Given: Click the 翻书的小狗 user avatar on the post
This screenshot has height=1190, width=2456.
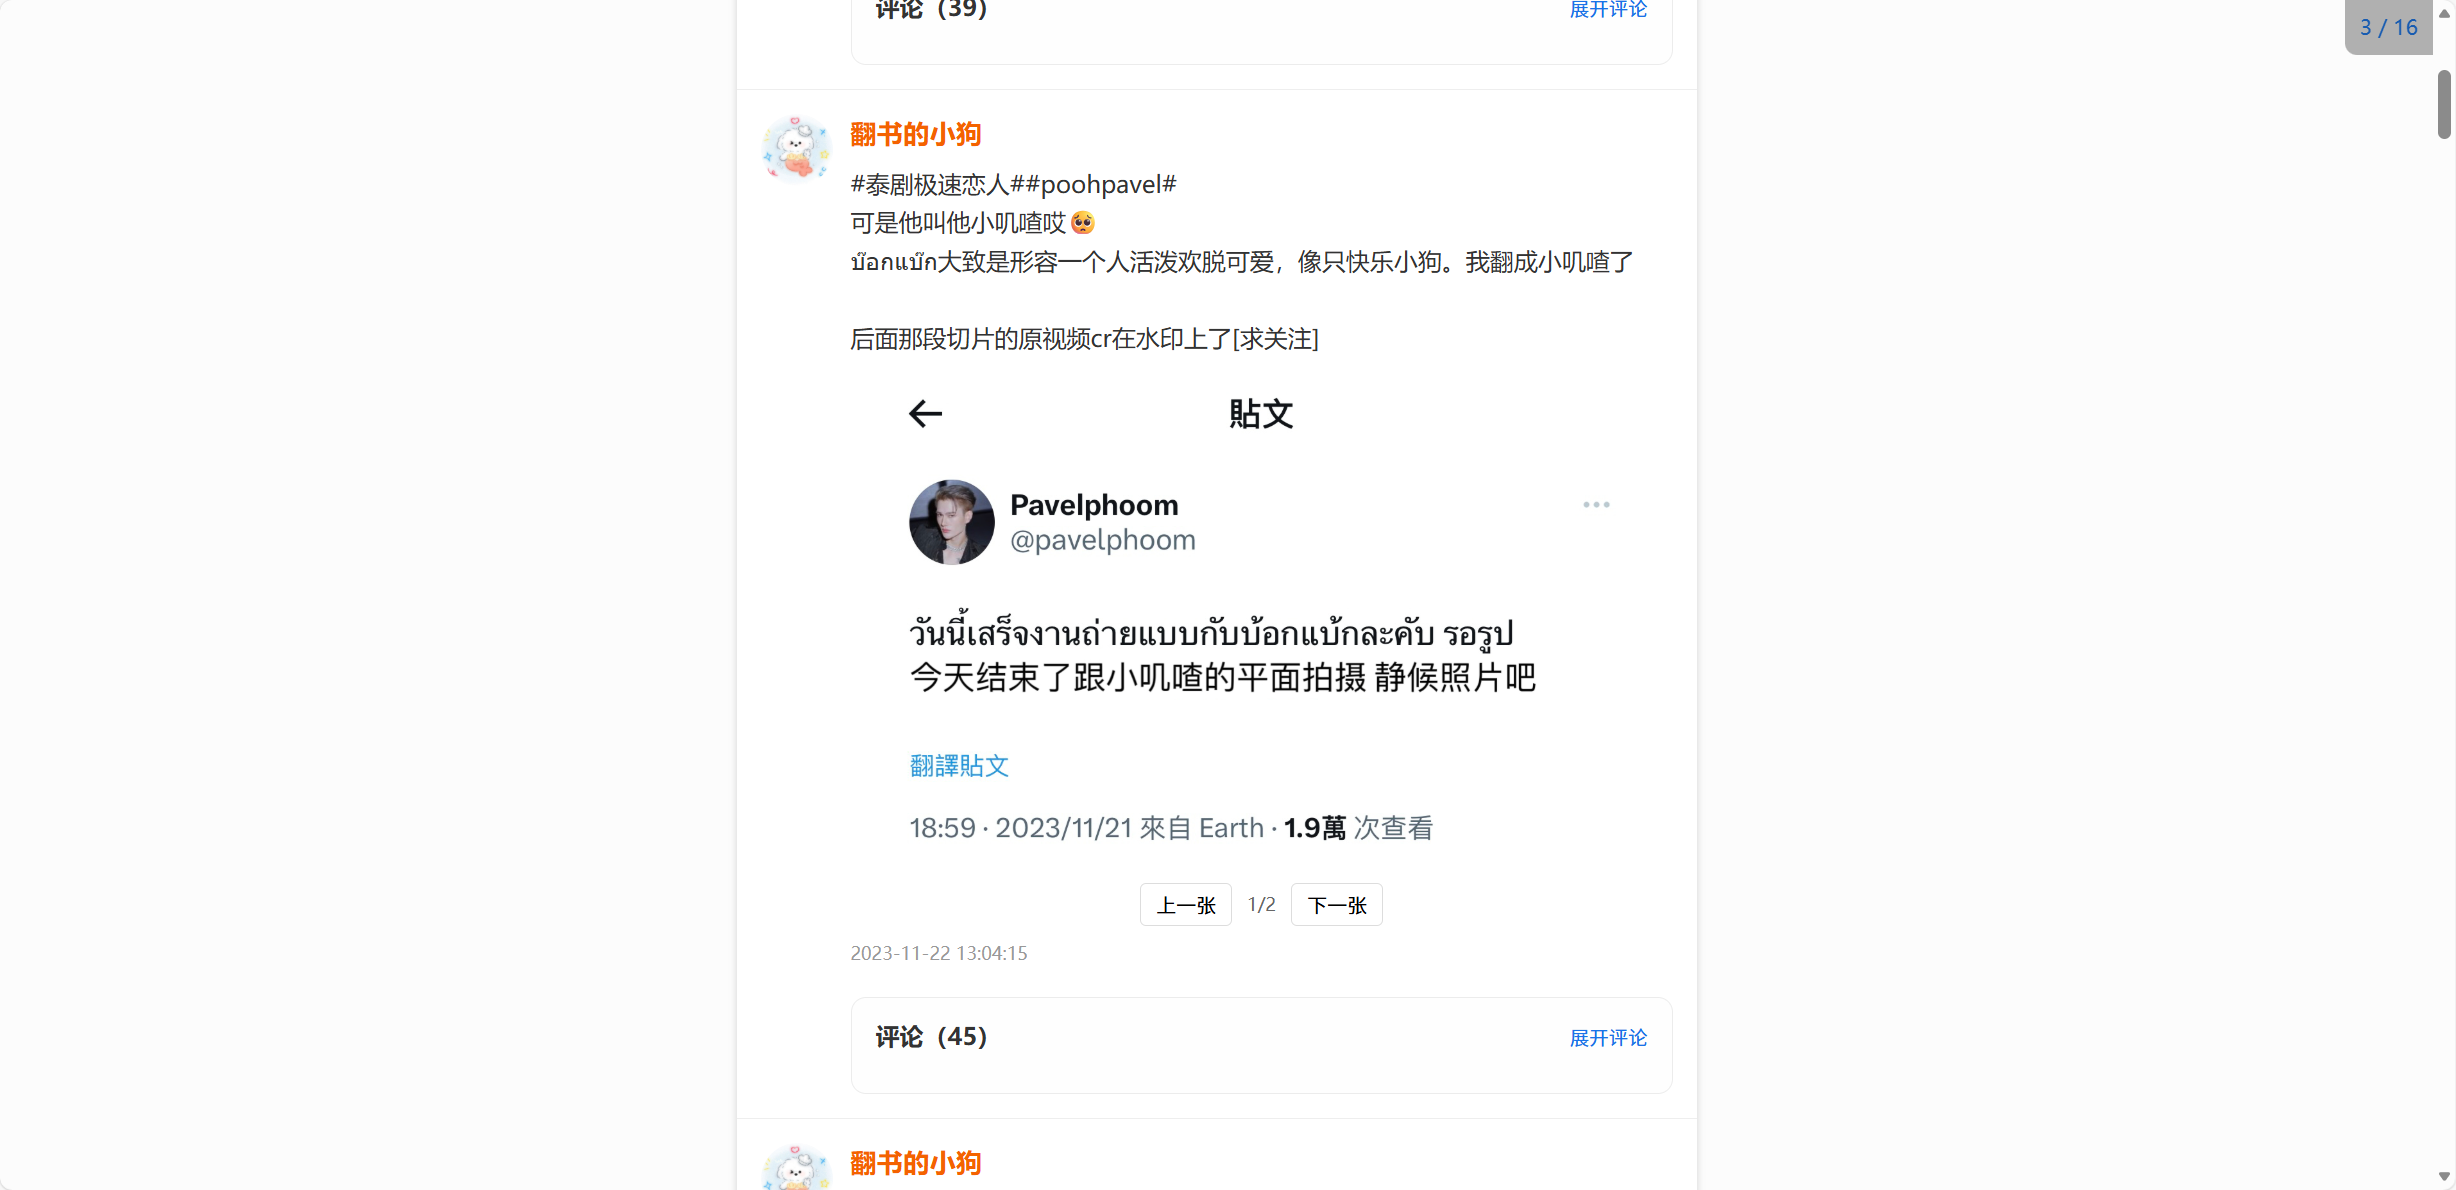Looking at the screenshot, I should coord(796,150).
